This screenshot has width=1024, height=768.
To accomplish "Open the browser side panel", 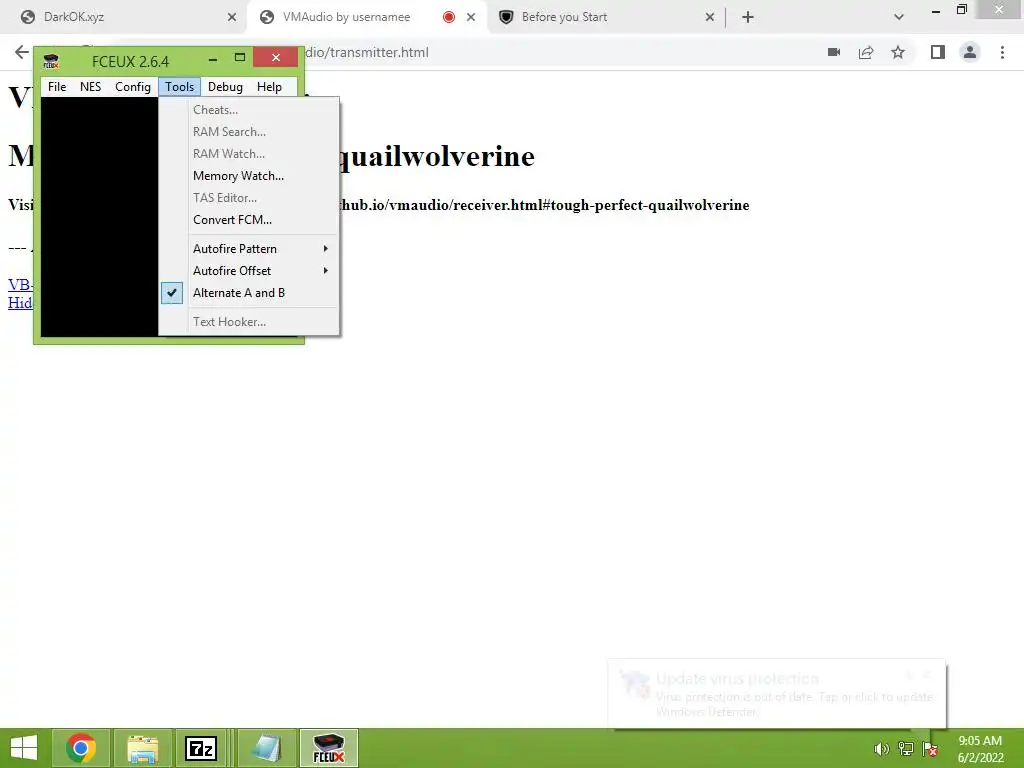I will point(938,52).
